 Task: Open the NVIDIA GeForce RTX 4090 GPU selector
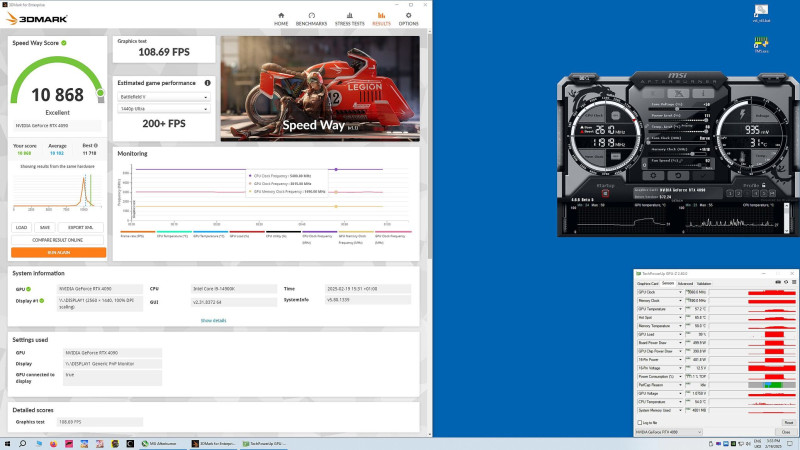tap(669, 432)
